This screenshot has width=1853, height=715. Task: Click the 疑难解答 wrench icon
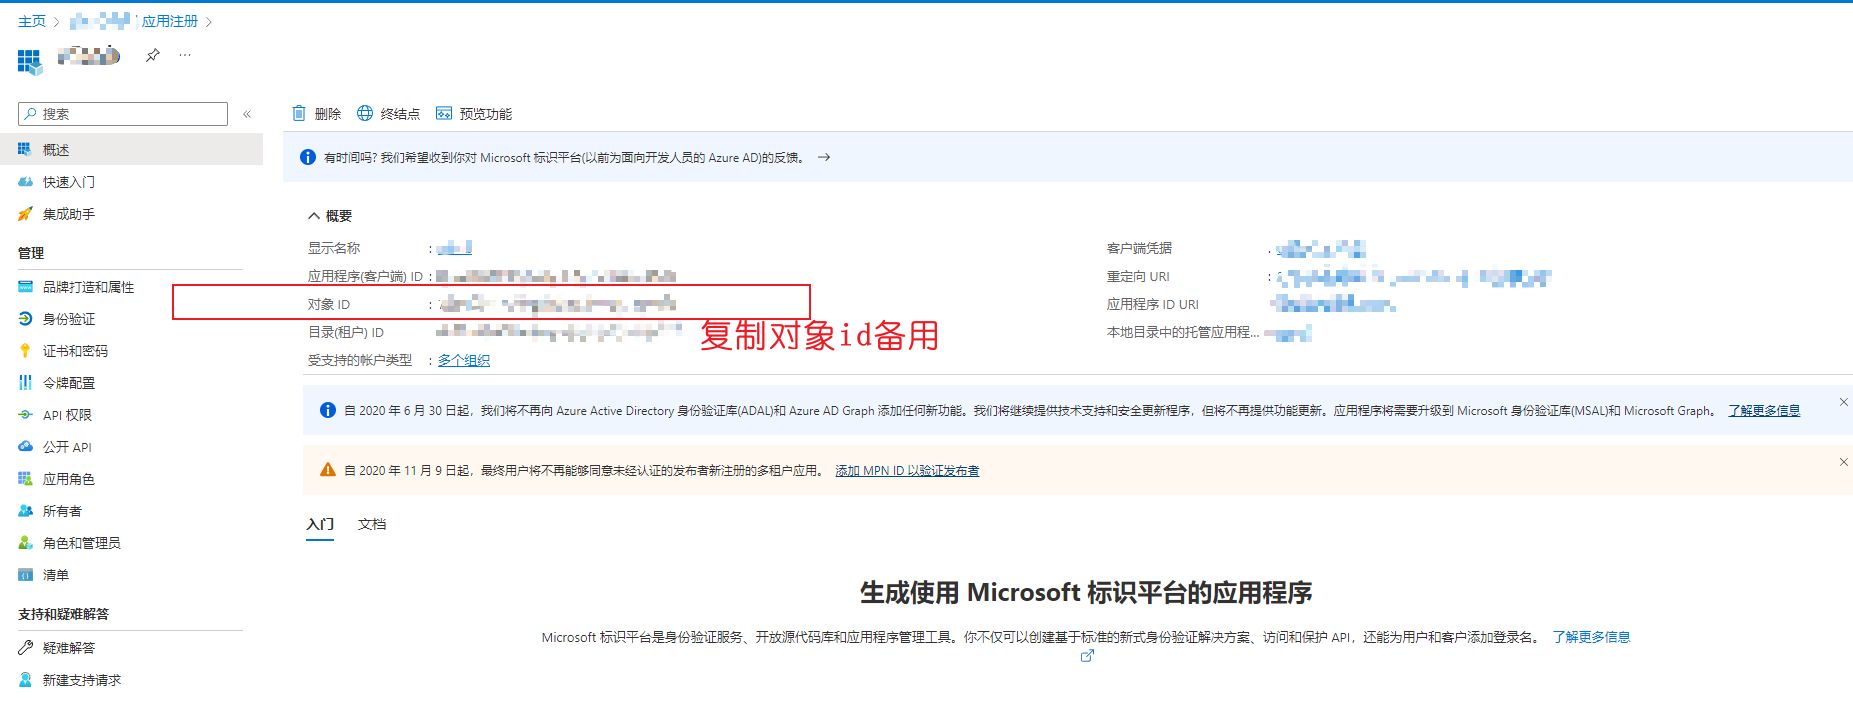pyautogui.click(x=25, y=648)
